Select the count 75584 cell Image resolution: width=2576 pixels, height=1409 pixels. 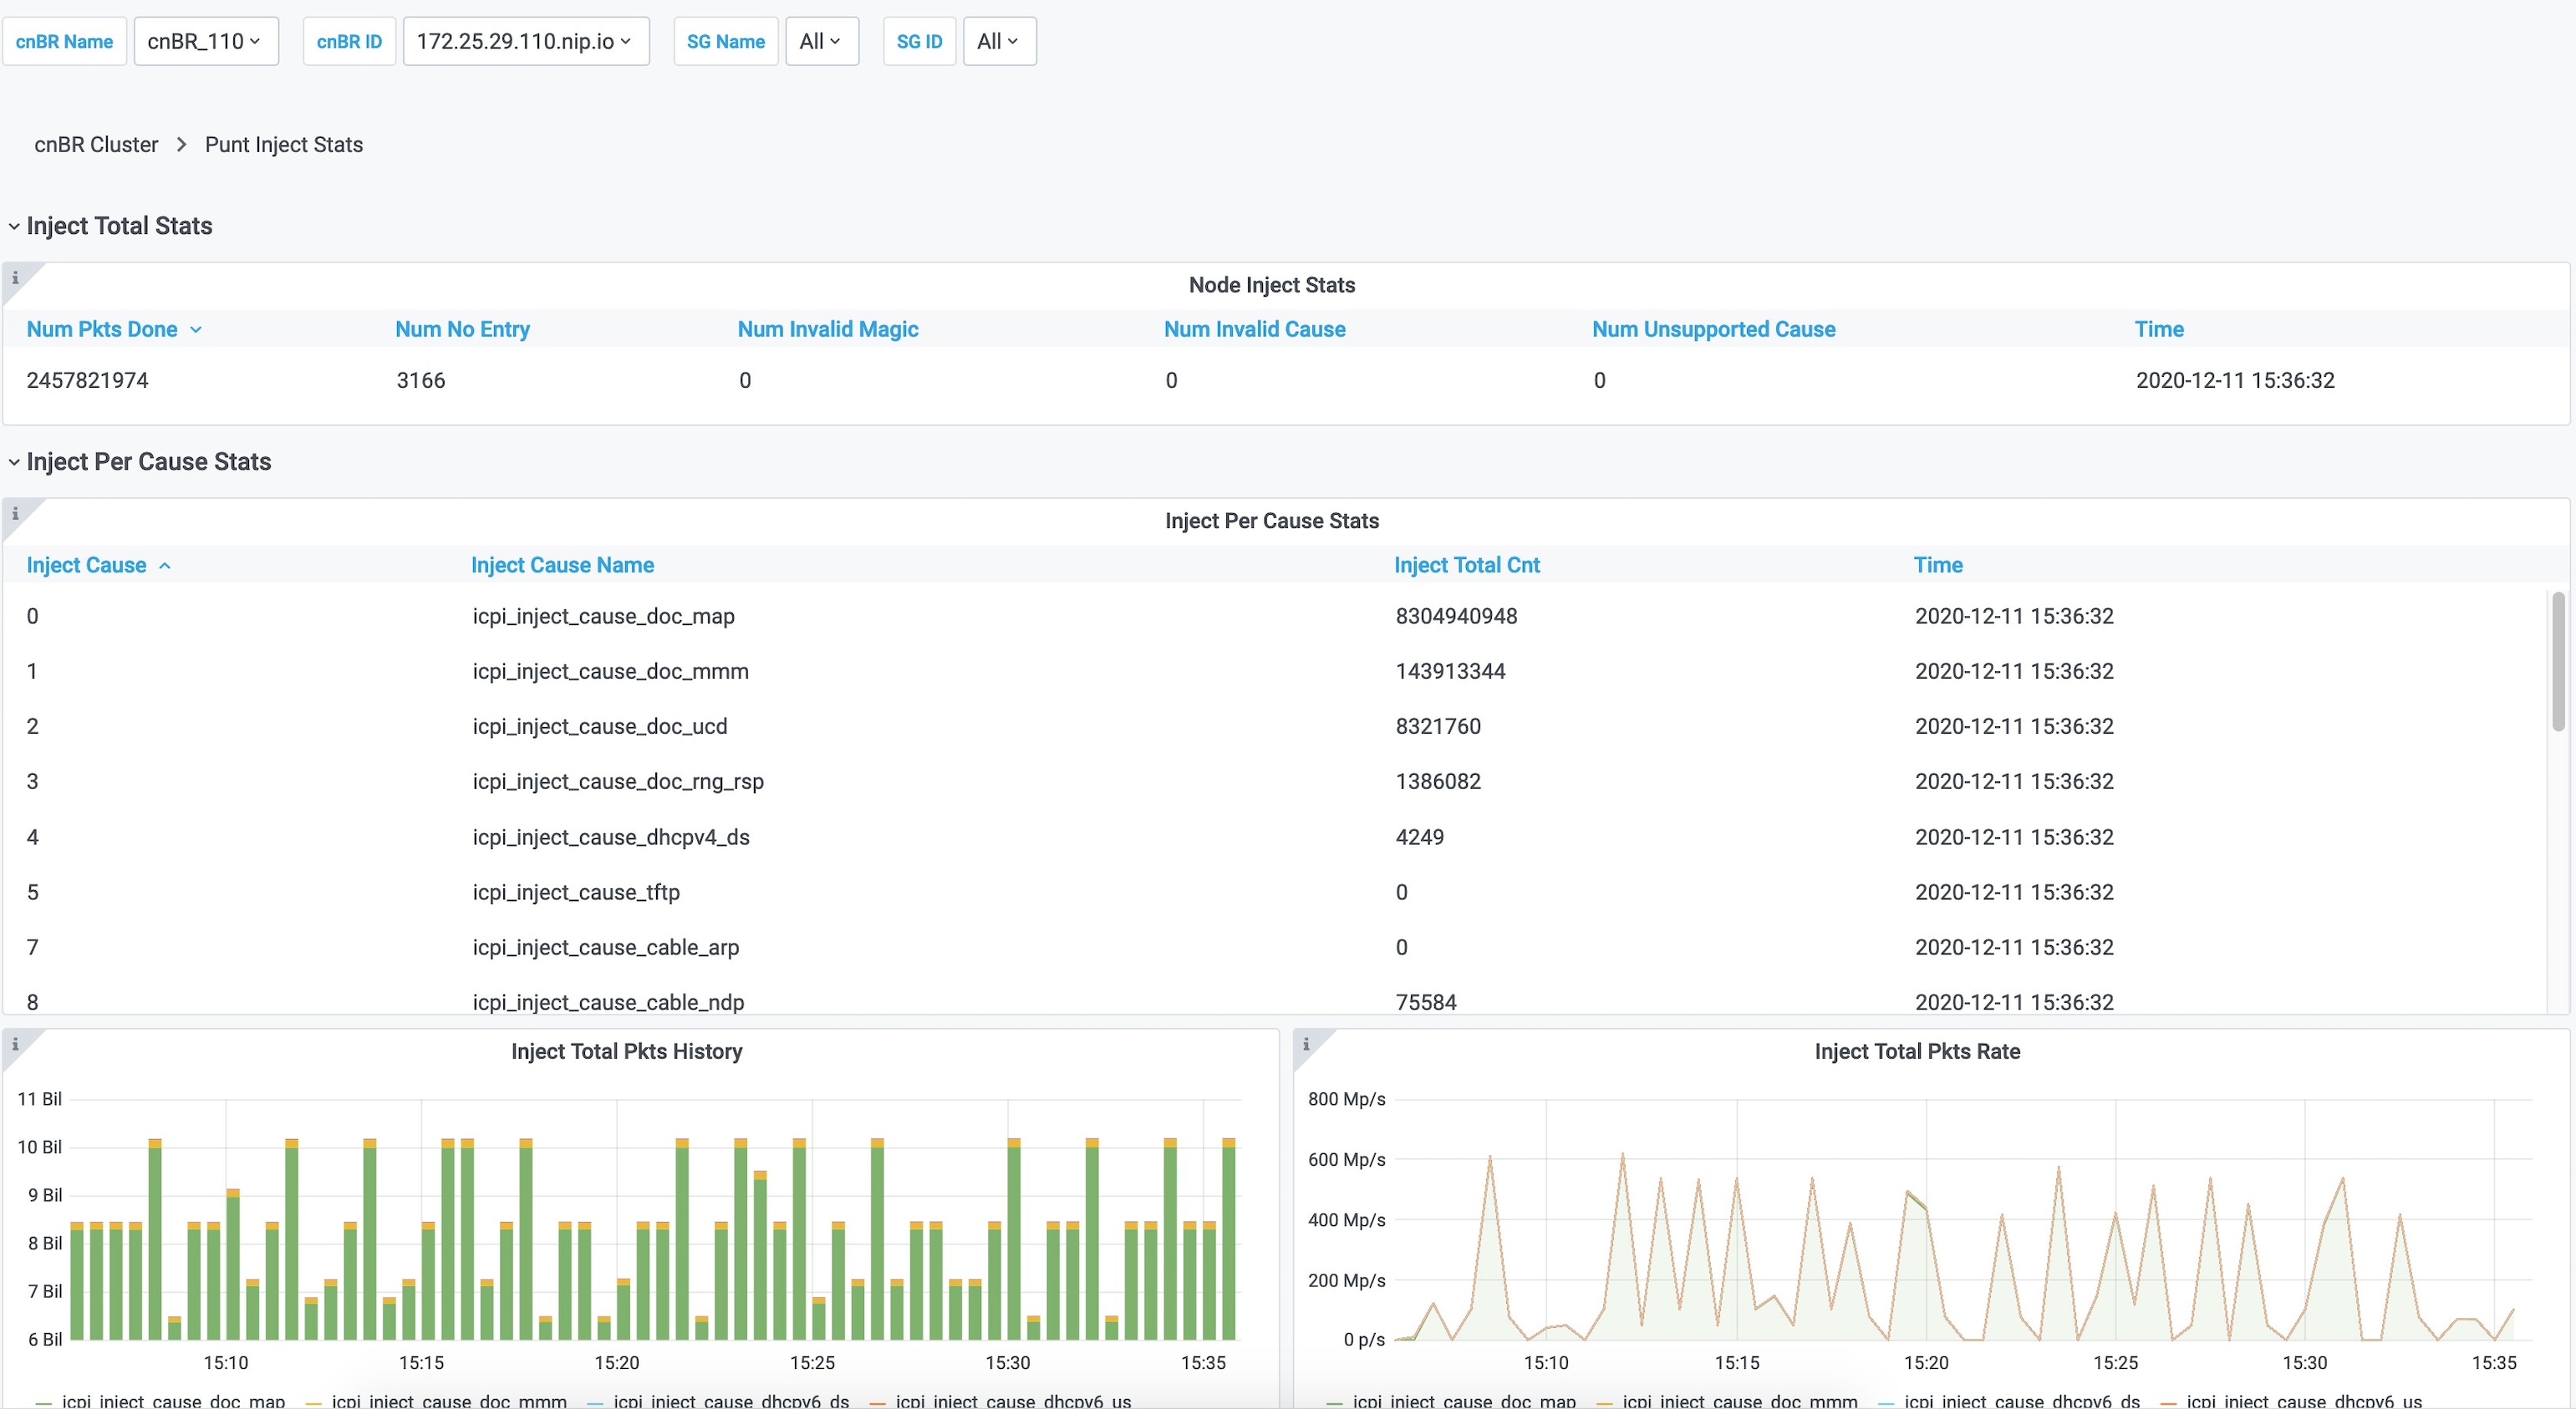click(1426, 1002)
